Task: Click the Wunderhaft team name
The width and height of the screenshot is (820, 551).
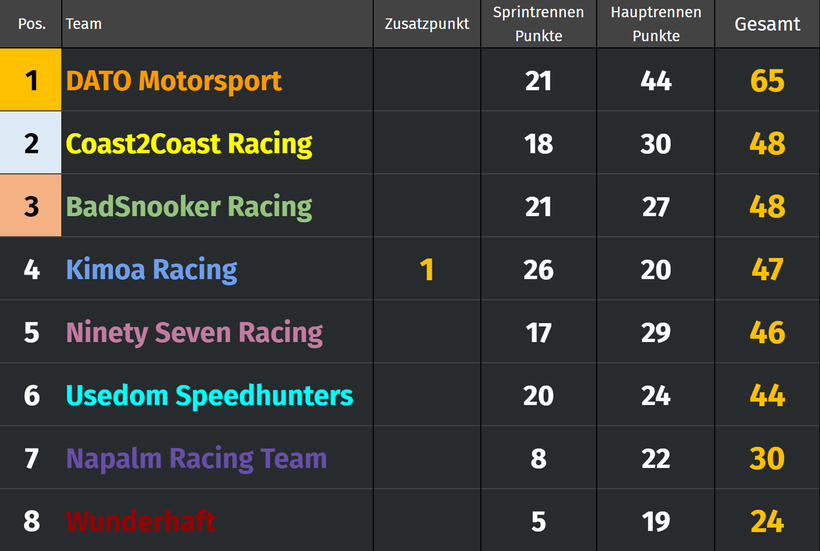Action: 140,521
